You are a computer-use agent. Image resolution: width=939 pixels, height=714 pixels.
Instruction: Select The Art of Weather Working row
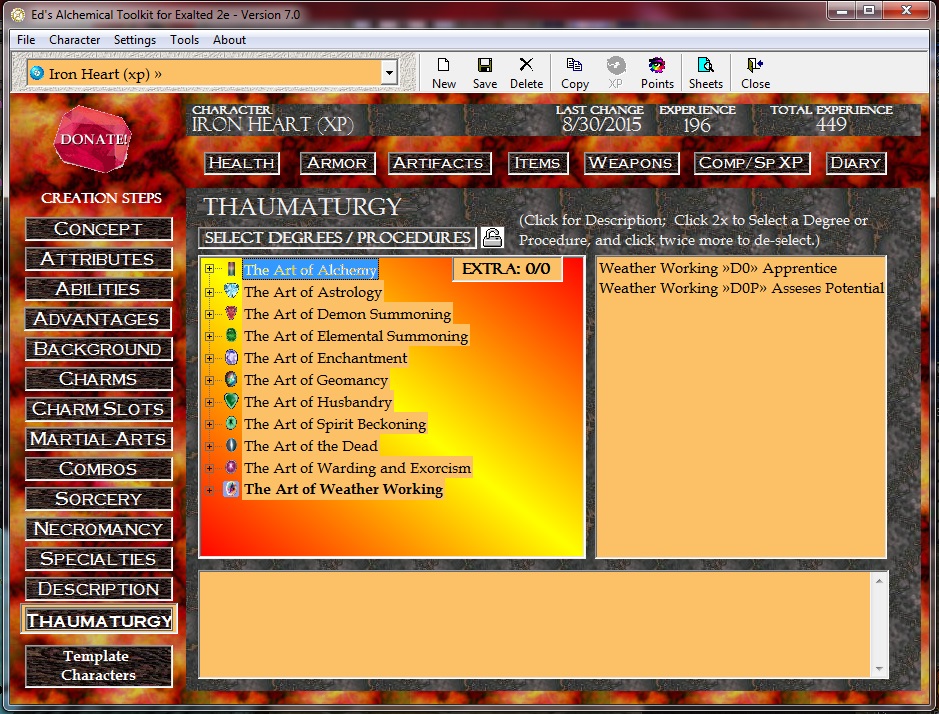click(x=343, y=489)
